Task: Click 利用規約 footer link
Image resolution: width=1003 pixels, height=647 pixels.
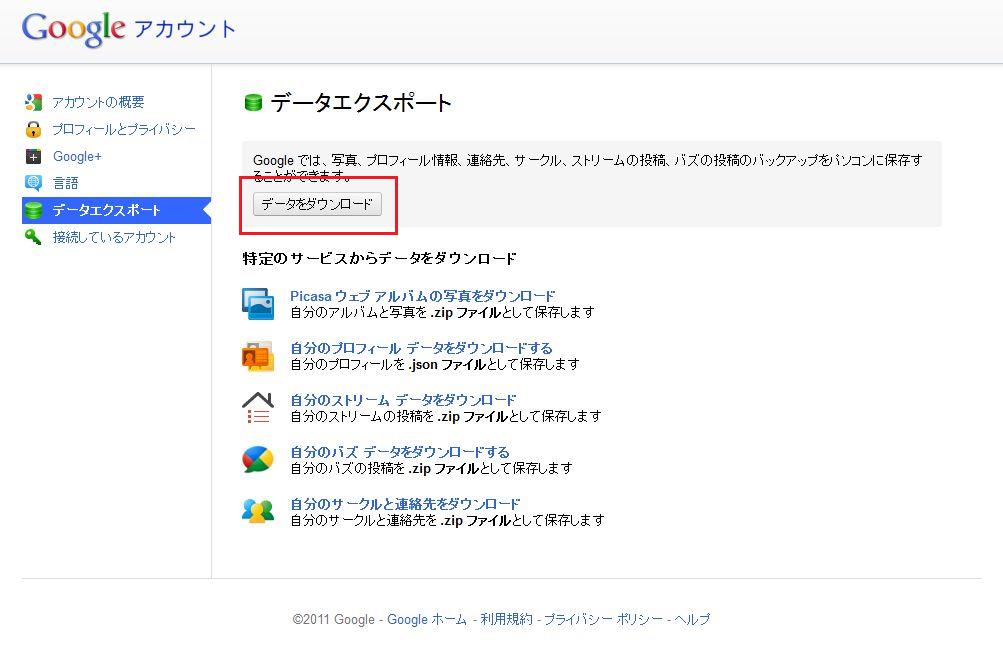Action: [507, 619]
